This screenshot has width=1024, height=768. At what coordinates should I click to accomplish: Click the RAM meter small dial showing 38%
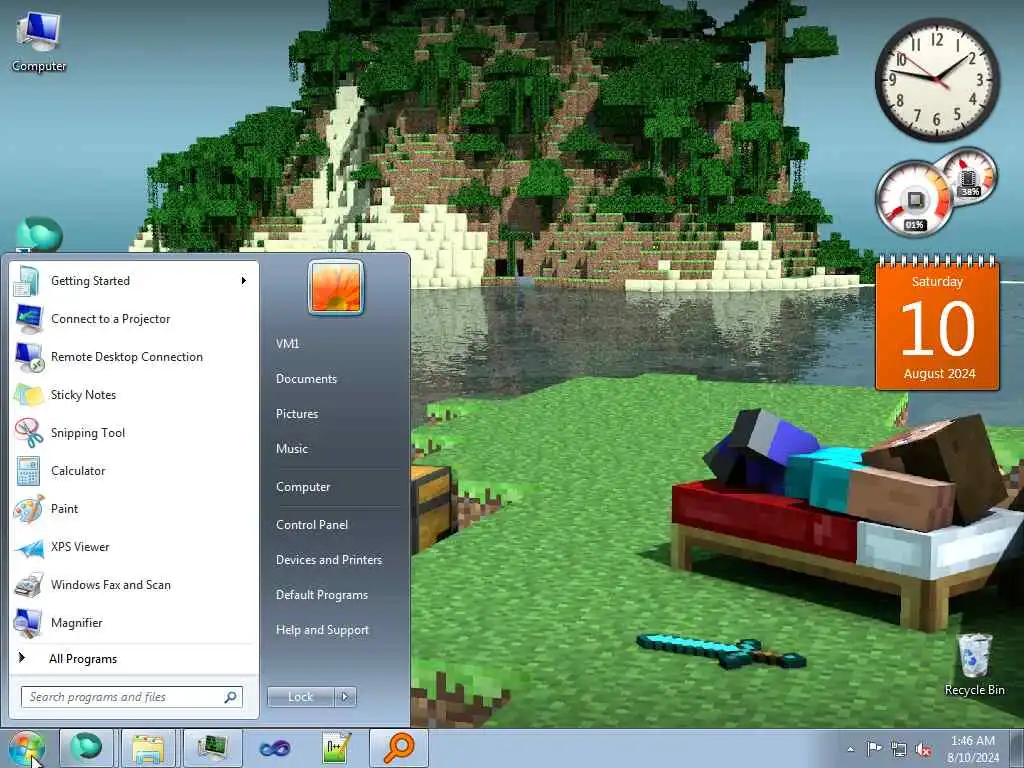click(x=970, y=175)
